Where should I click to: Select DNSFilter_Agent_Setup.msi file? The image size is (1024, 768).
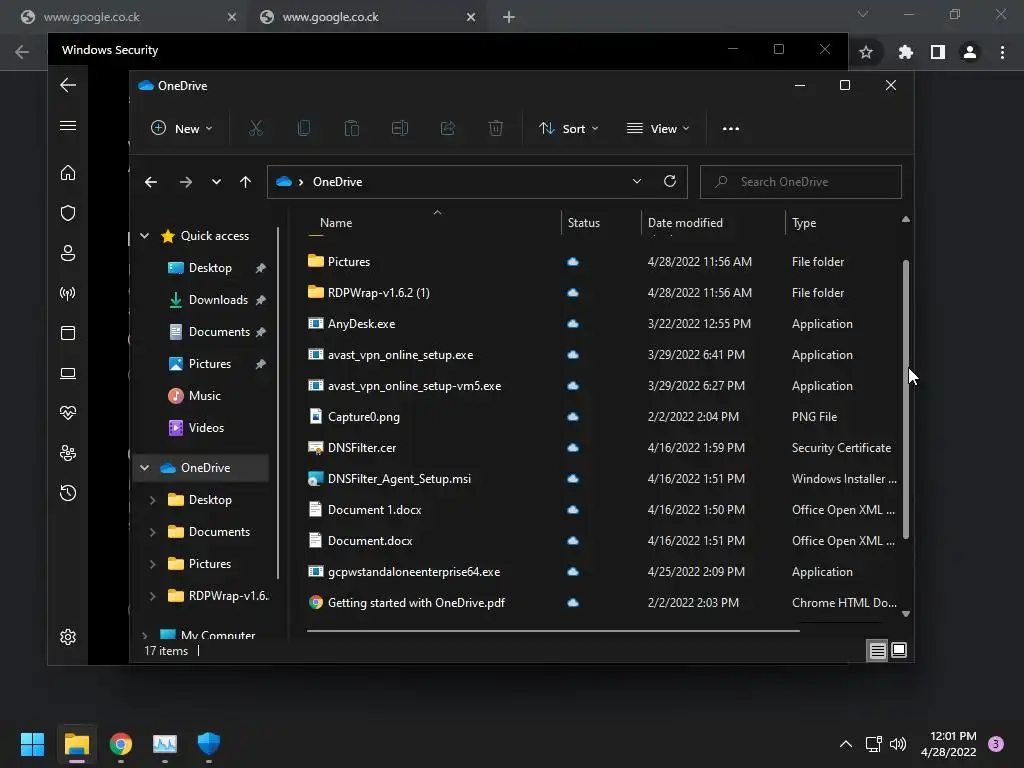click(x=399, y=479)
